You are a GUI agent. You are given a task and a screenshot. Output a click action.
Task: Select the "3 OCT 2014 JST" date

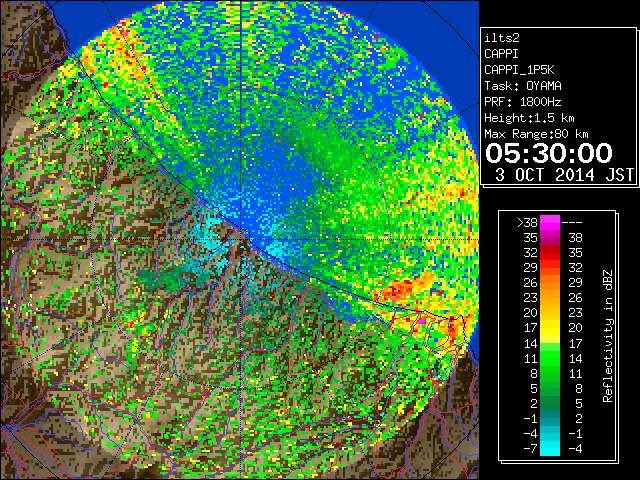point(564,175)
